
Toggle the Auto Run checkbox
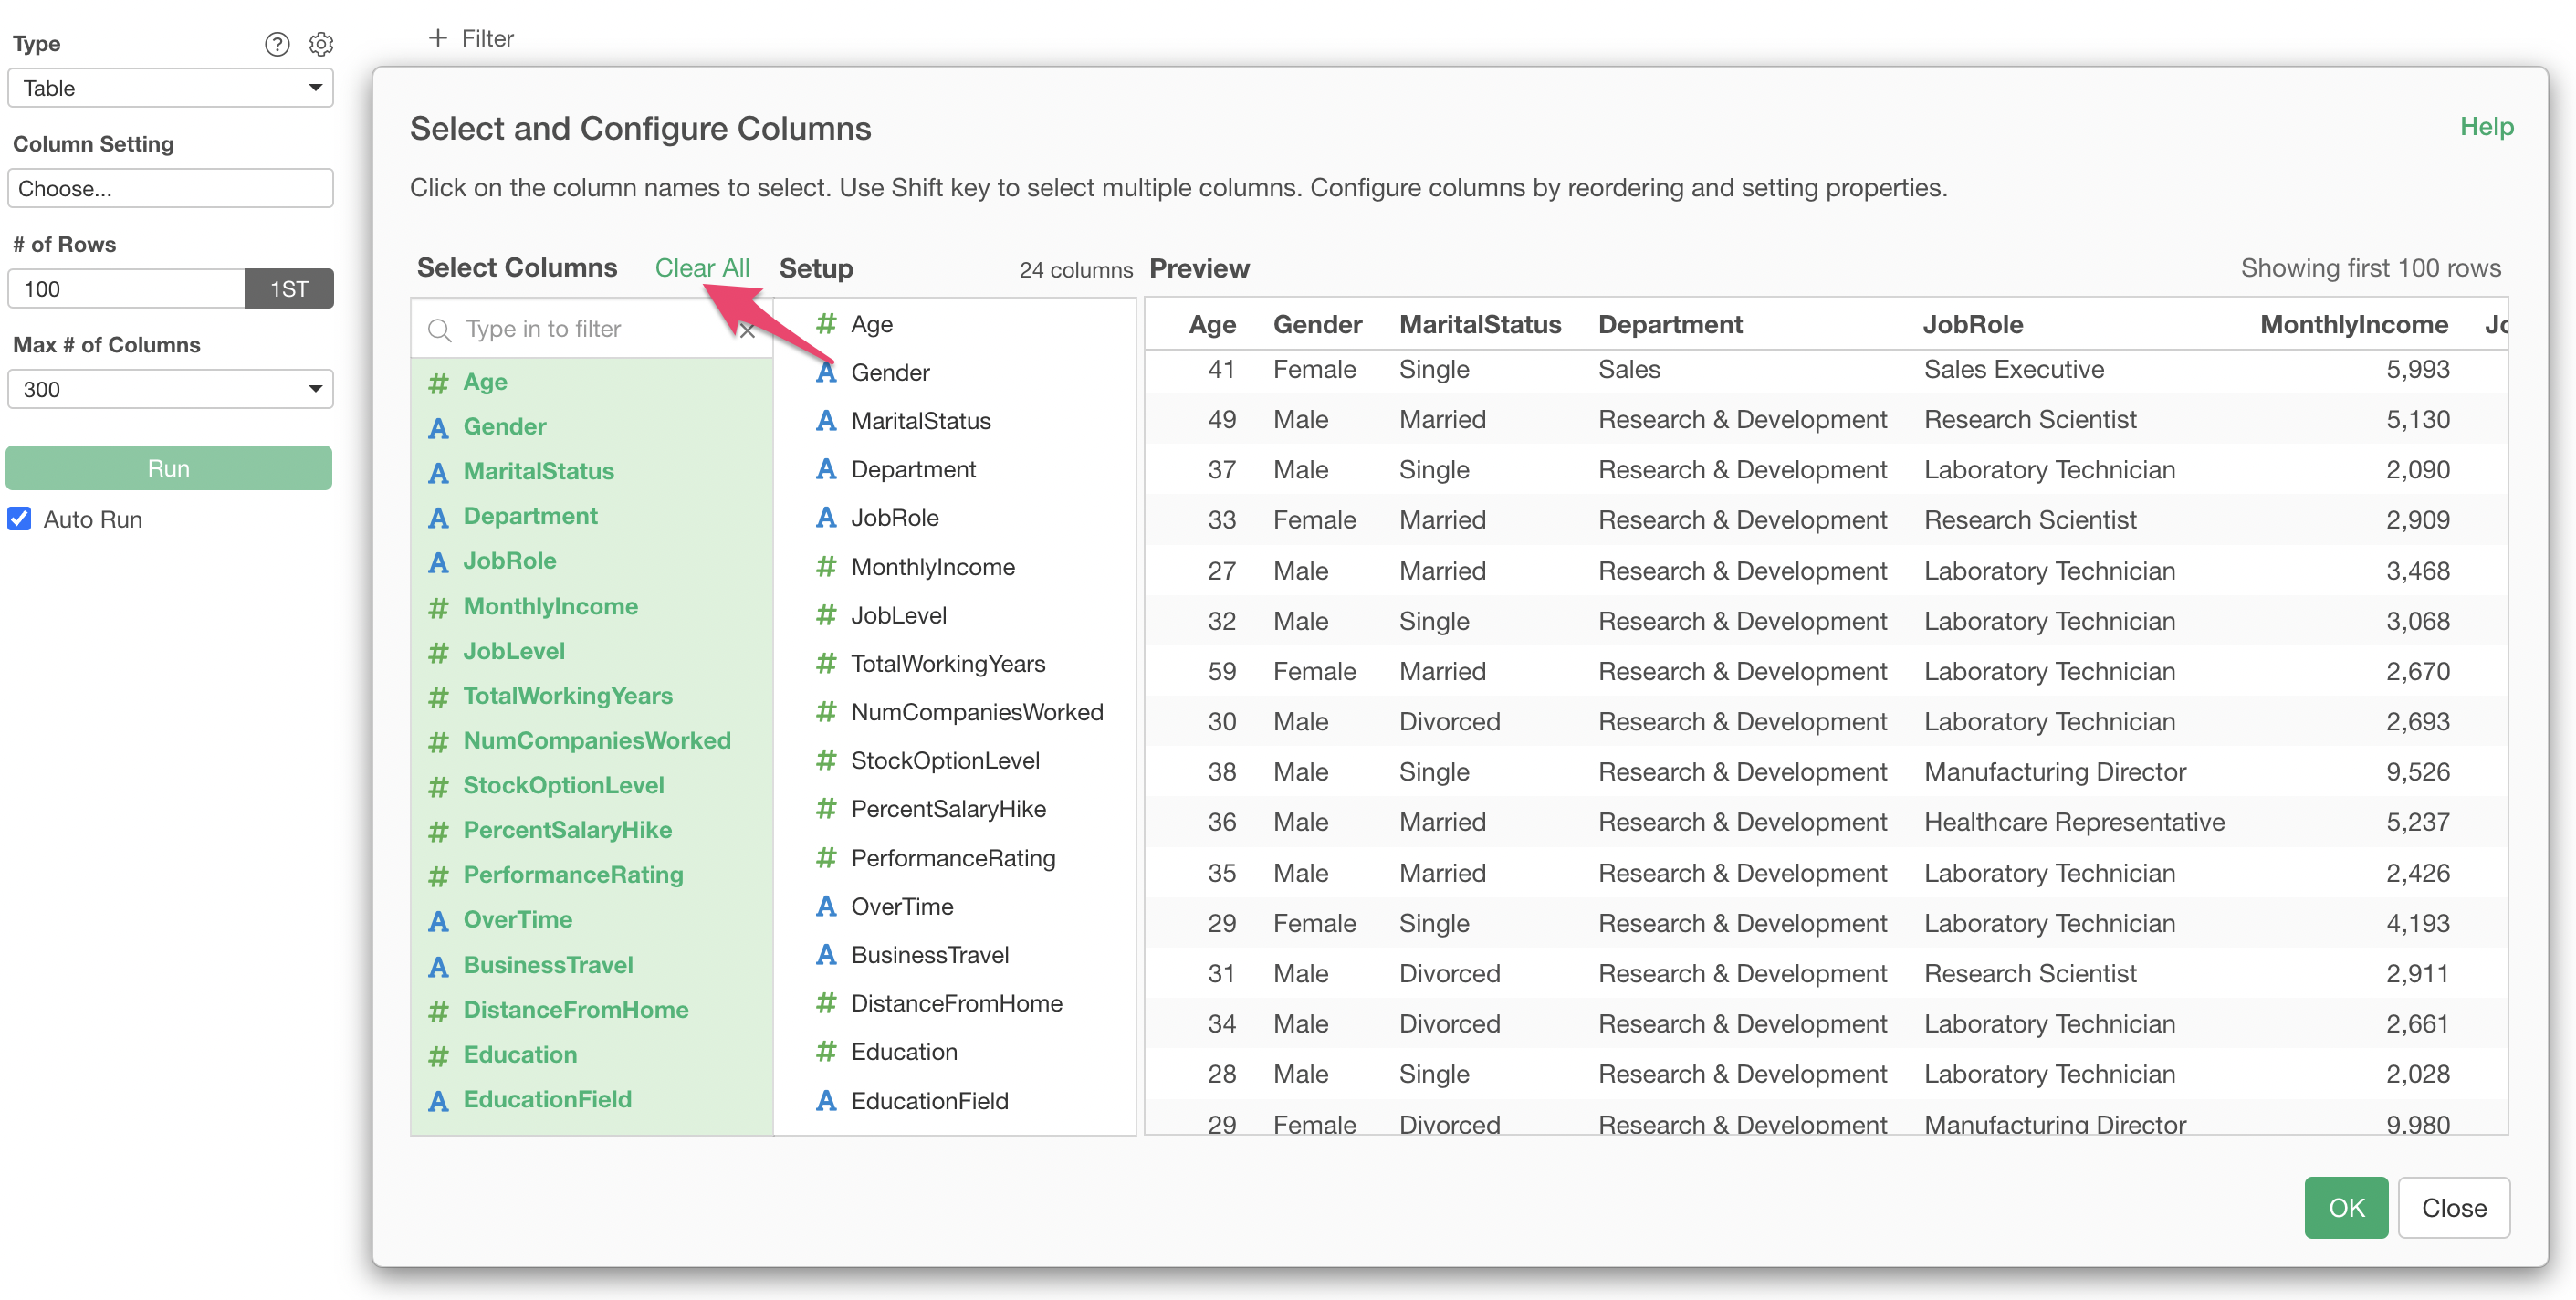pos(20,519)
